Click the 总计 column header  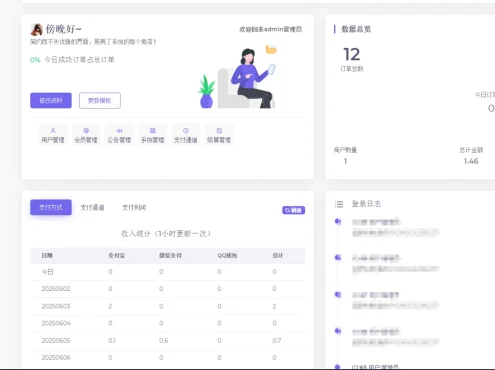tap(278, 255)
